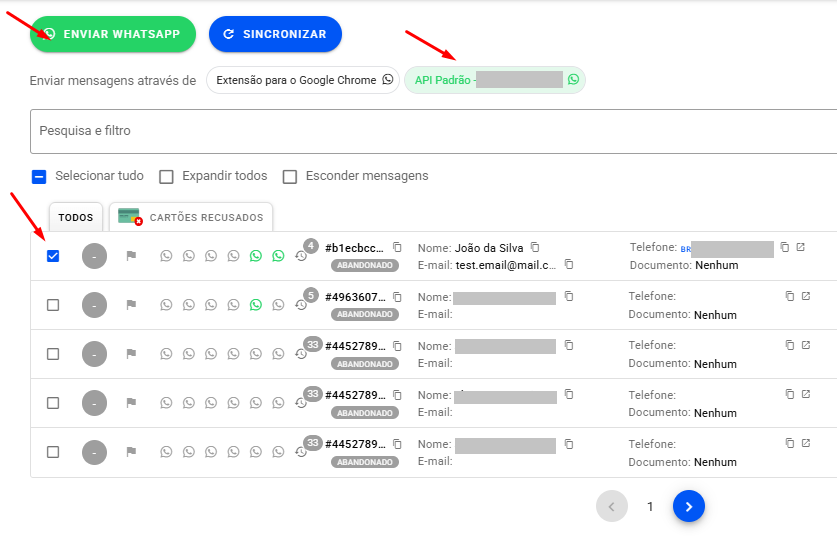This screenshot has width=837, height=556.
Task: Copy order ID #b1ecbcc with copy icon
Action: click(397, 247)
